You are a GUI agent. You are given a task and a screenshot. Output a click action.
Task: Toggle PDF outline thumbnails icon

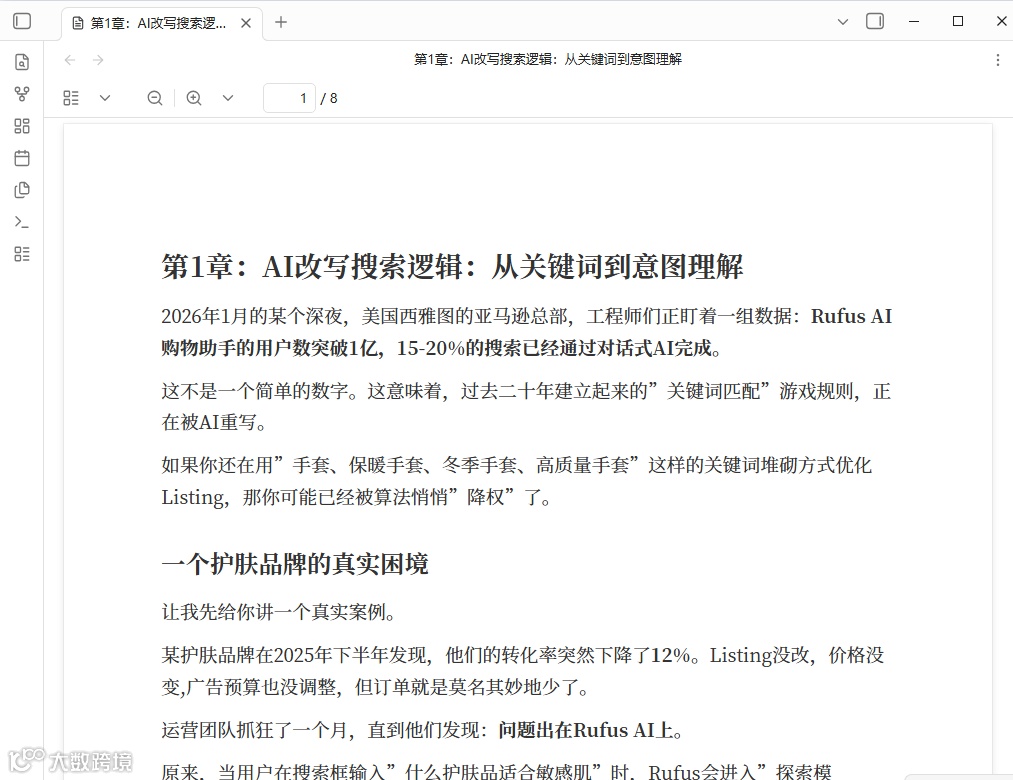point(71,98)
